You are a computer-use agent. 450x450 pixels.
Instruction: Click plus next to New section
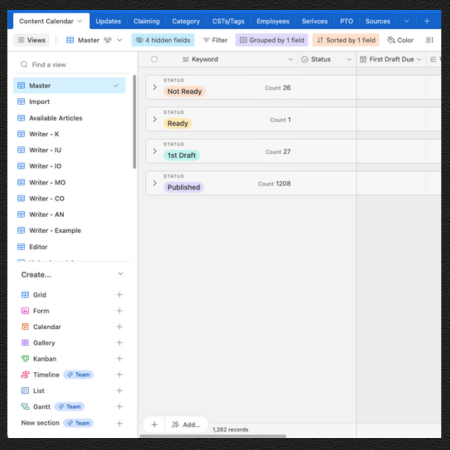(x=119, y=423)
